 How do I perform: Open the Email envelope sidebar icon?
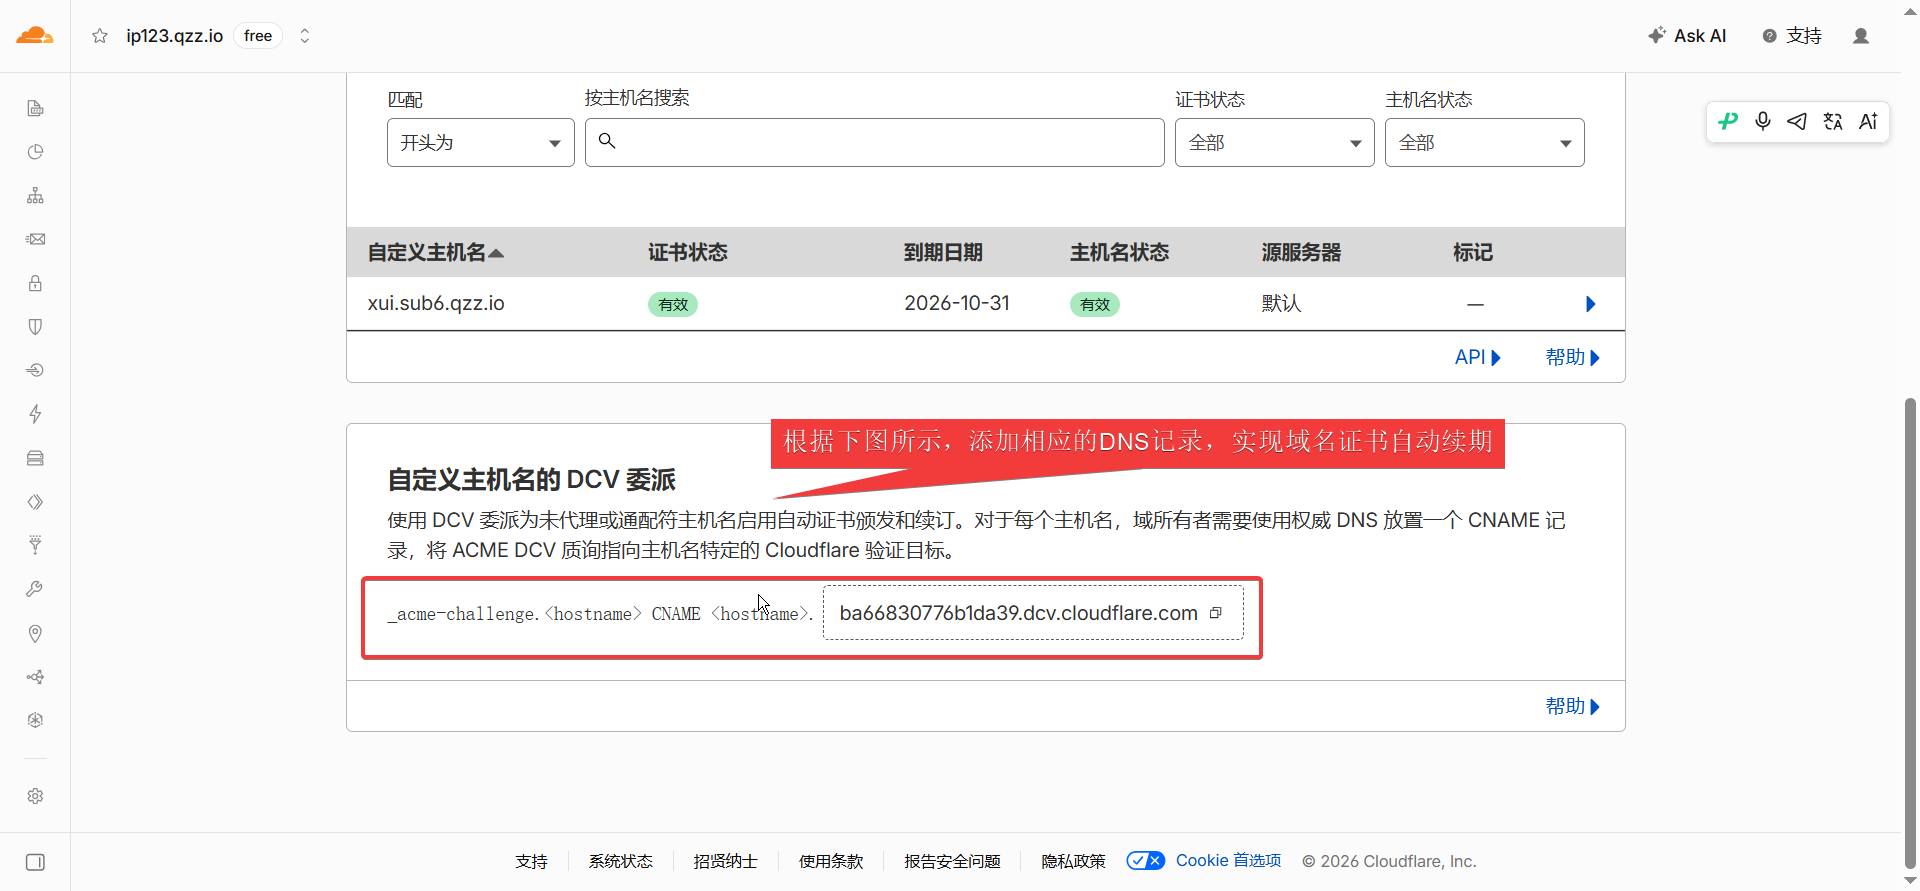click(x=35, y=239)
